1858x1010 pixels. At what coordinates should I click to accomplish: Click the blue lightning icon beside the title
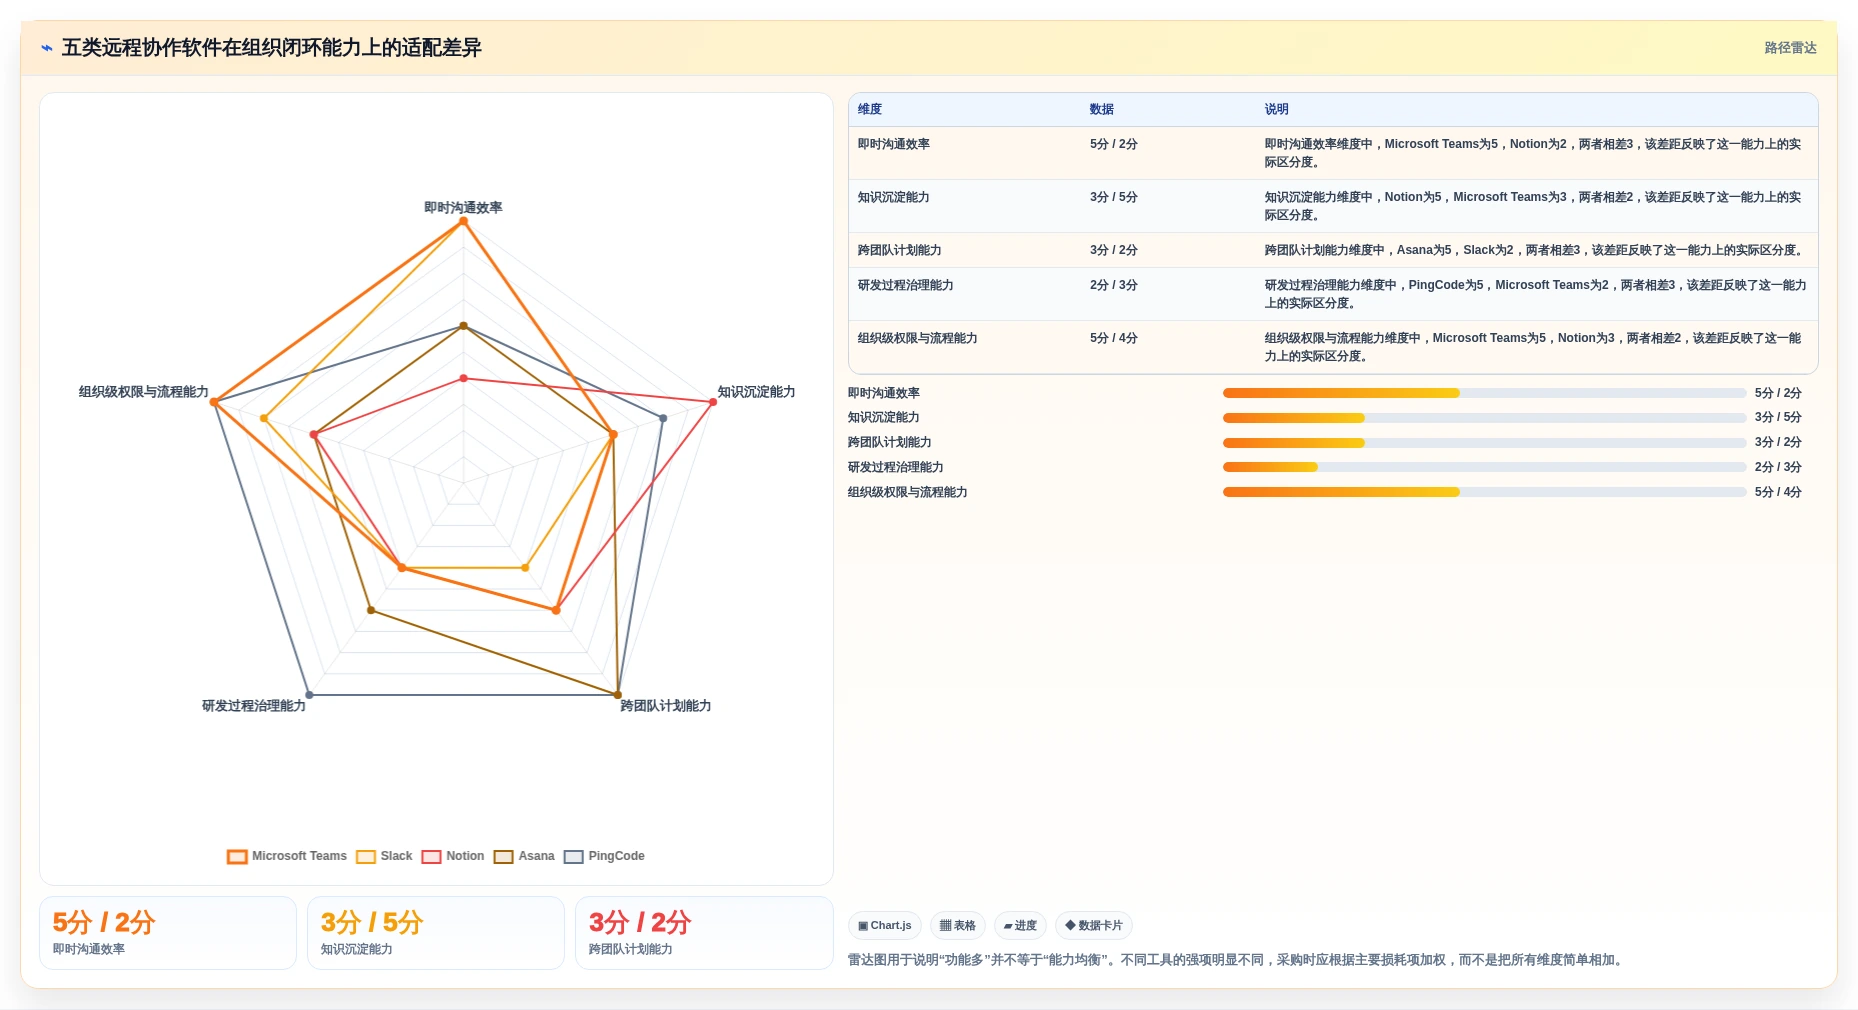click(46, 48)
